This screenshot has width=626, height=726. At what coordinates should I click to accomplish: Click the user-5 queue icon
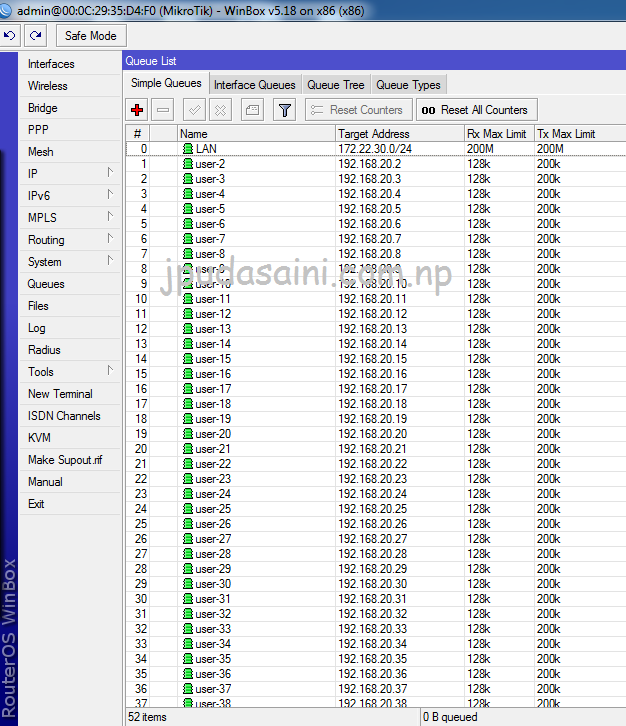188,209
